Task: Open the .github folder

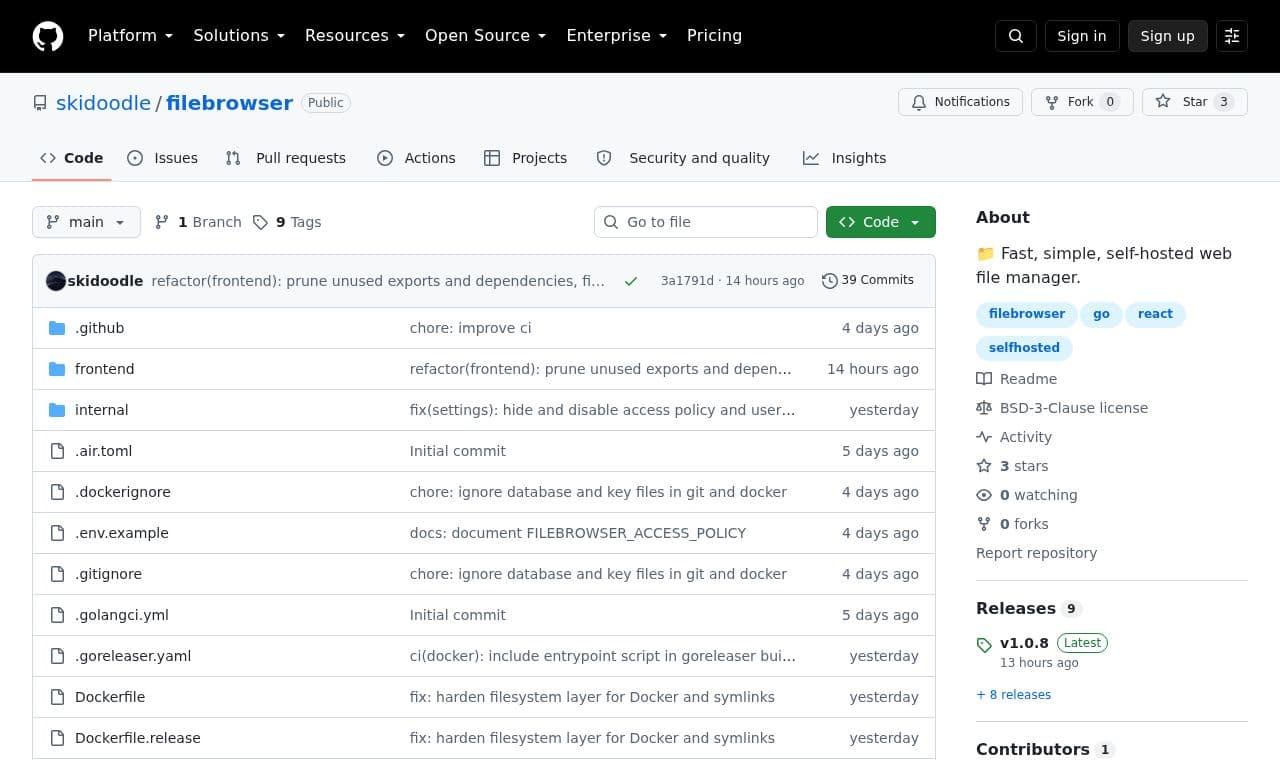Action: (99, 328)
